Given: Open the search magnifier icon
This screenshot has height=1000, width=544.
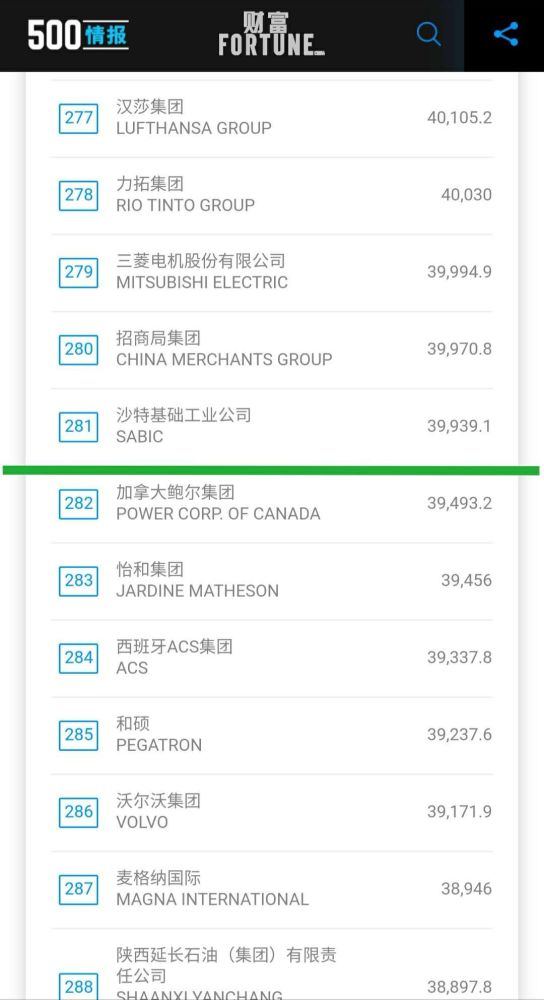Looking at the screenshot, I should tap(429, 34).
